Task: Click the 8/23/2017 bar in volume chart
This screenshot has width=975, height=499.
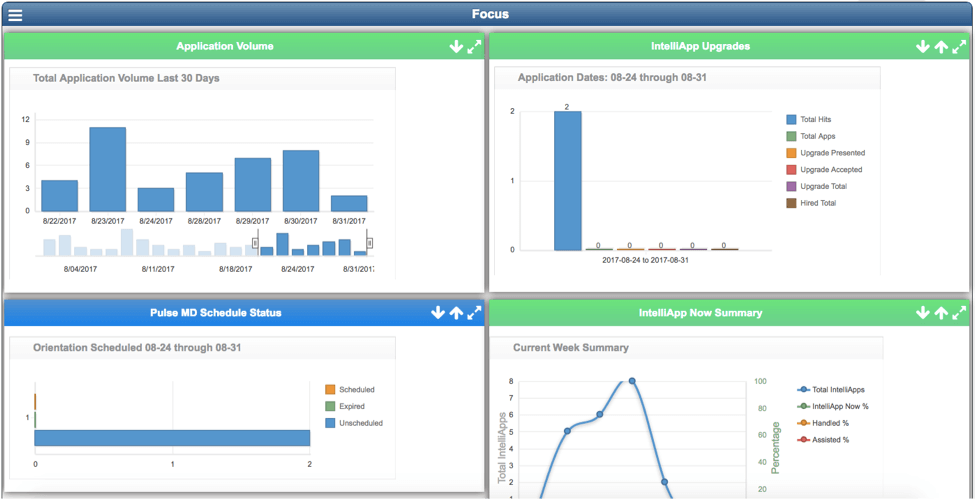Action: click(108, 169)
